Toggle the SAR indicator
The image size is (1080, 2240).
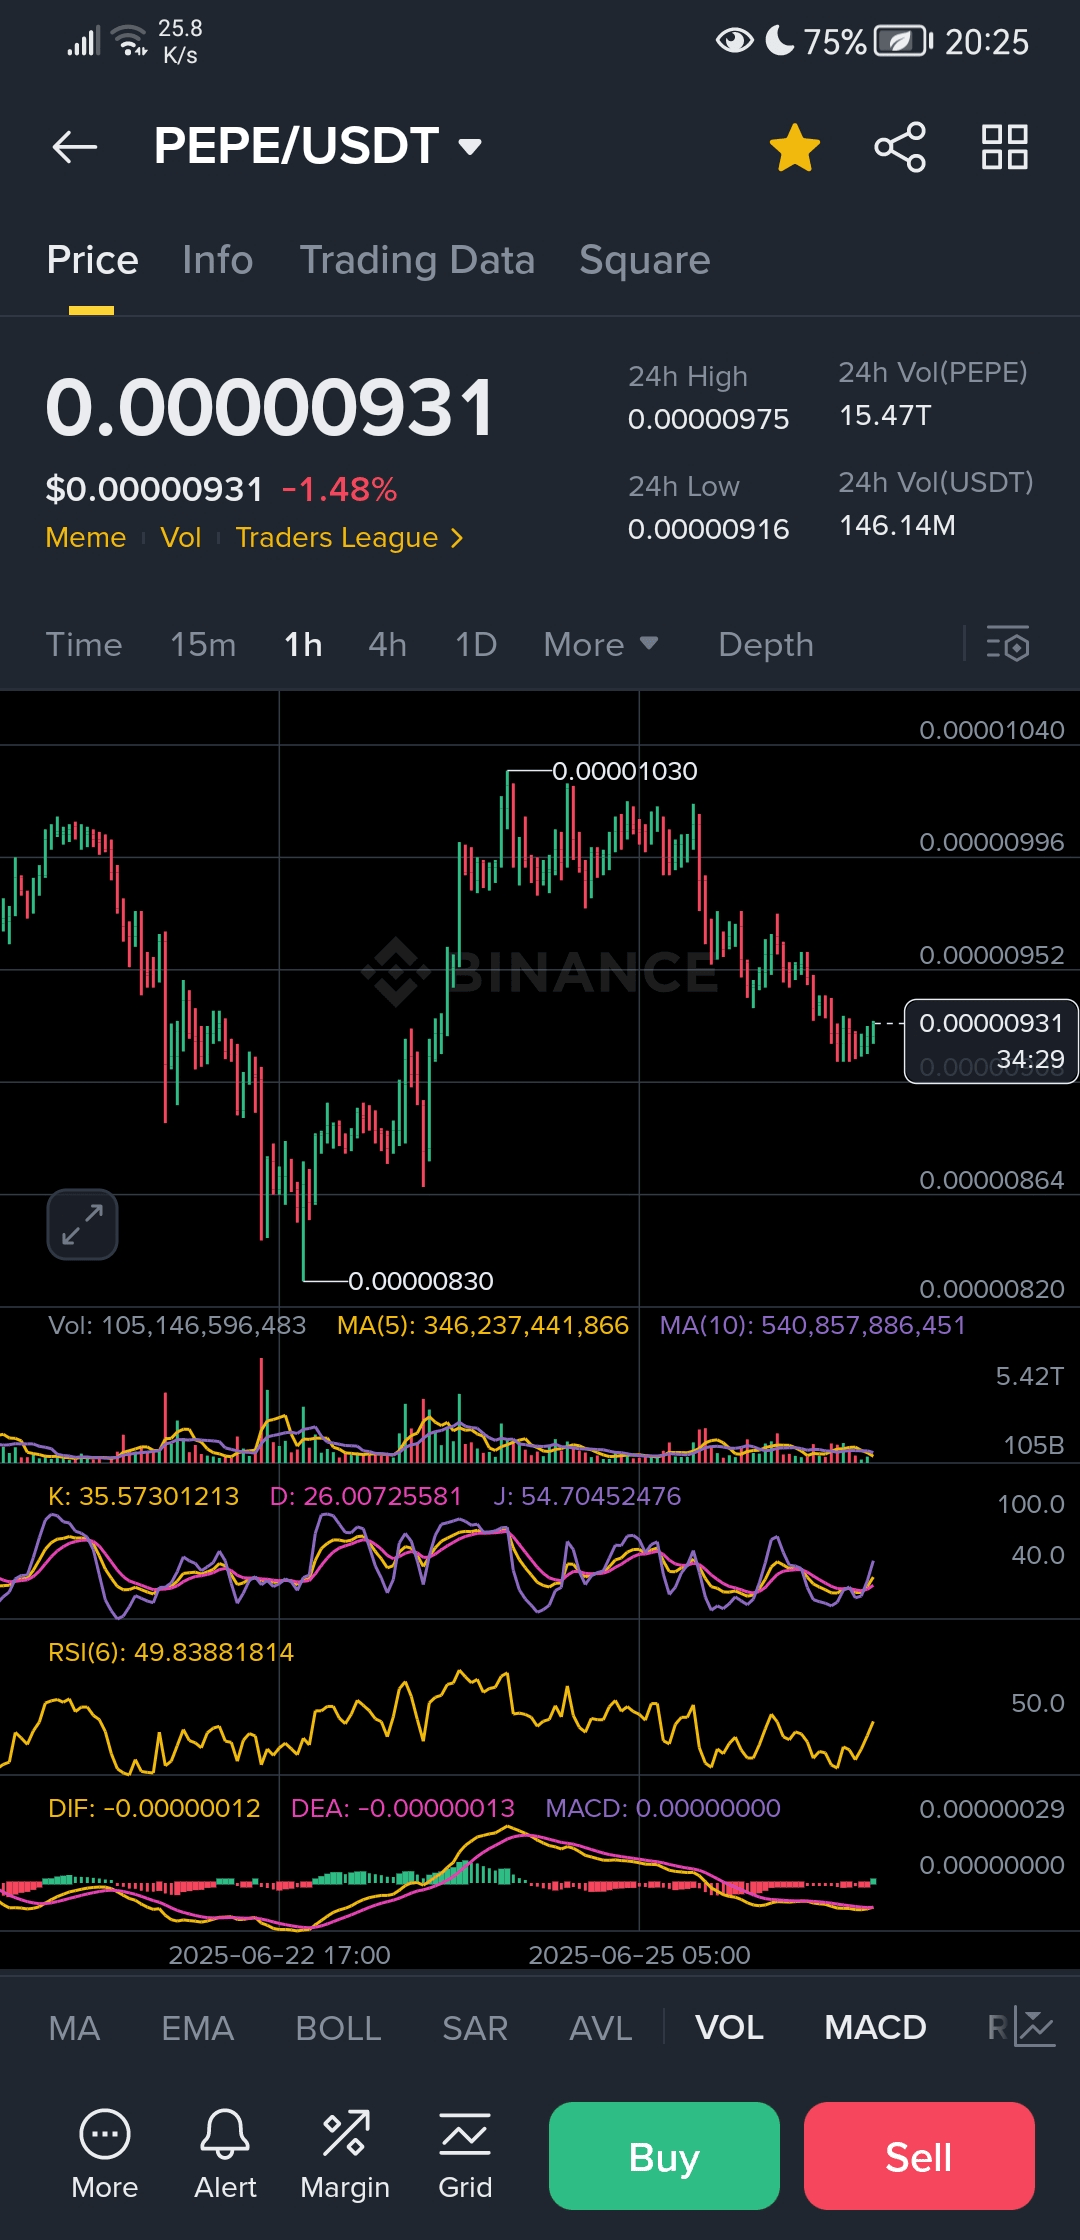[x=475, y=2028]
